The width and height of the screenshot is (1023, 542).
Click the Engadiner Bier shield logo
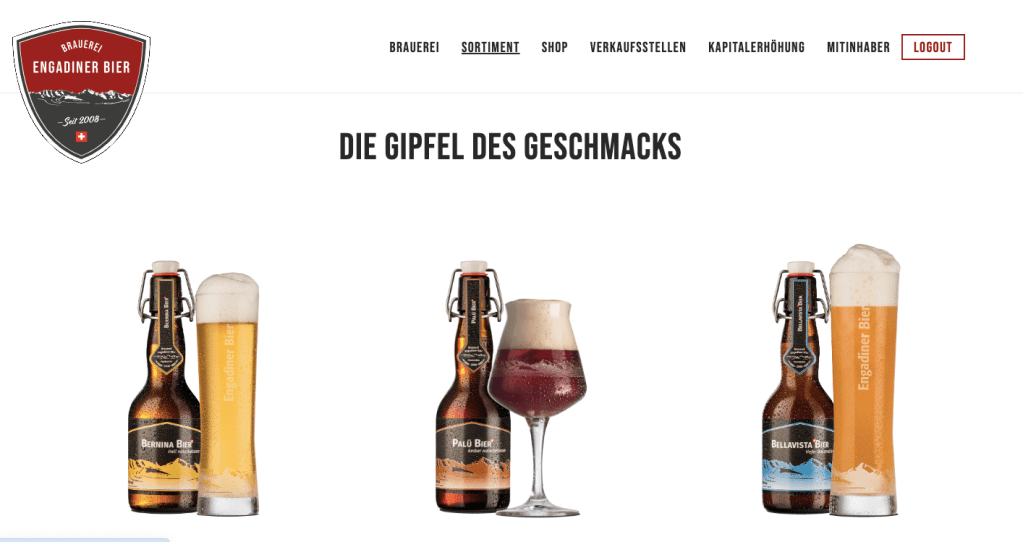82,91
